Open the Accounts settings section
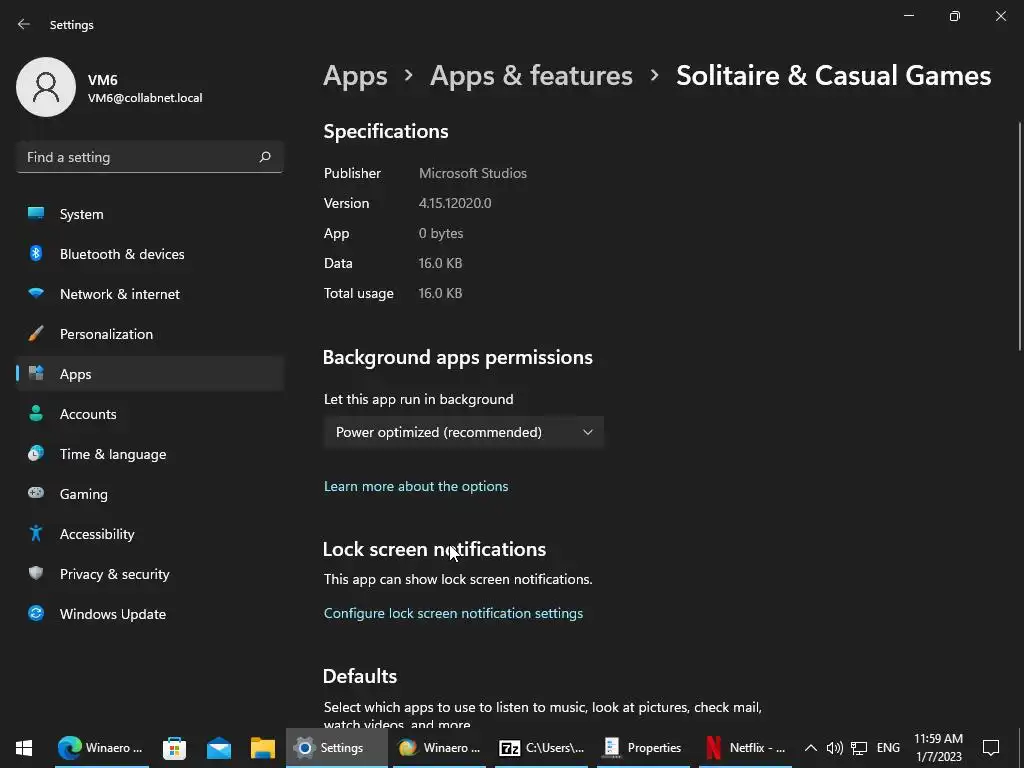This screenshot has width=1024, height=768. (88, 414)
